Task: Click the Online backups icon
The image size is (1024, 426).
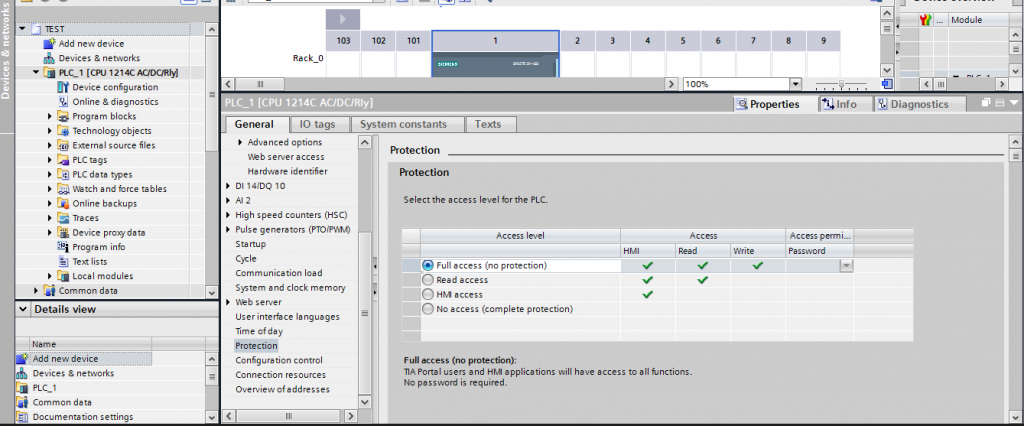Action: click(63, 203)
